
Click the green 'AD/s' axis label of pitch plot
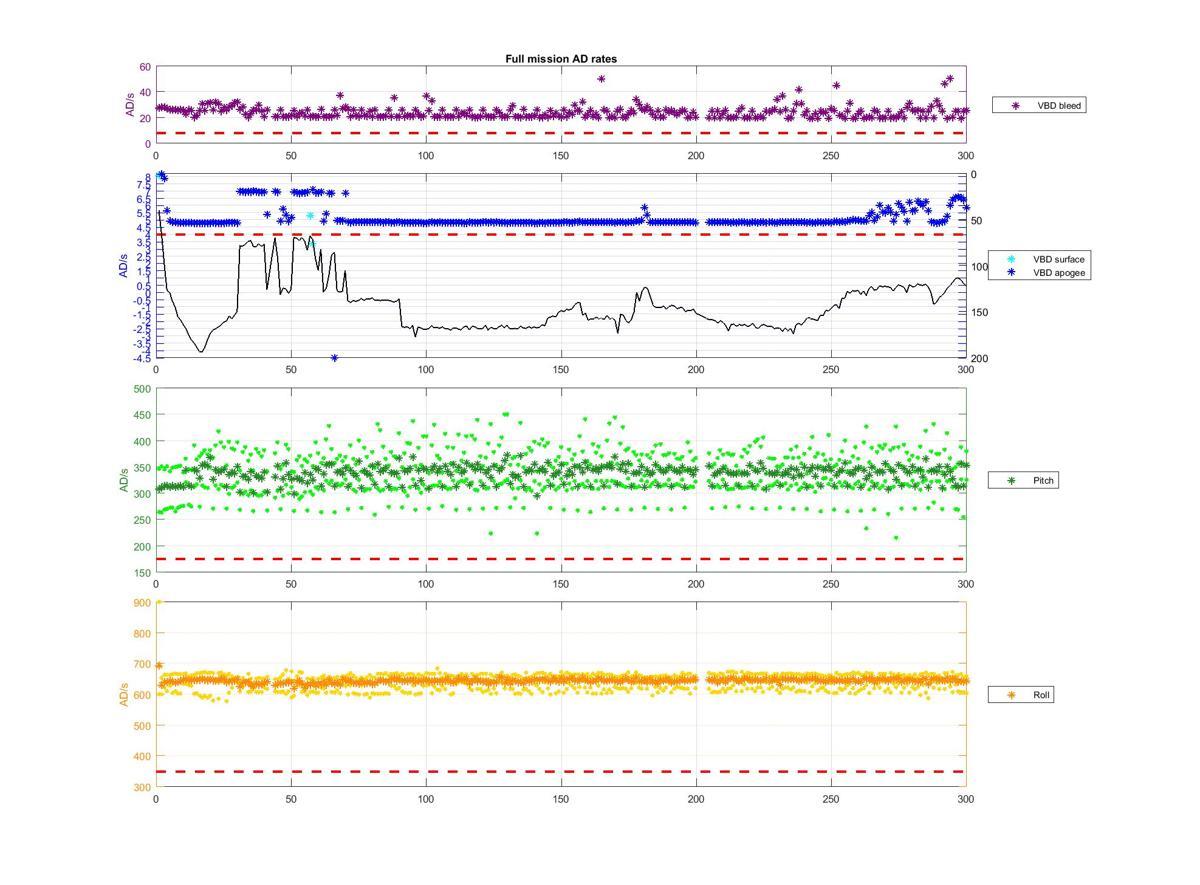[124, 481]
